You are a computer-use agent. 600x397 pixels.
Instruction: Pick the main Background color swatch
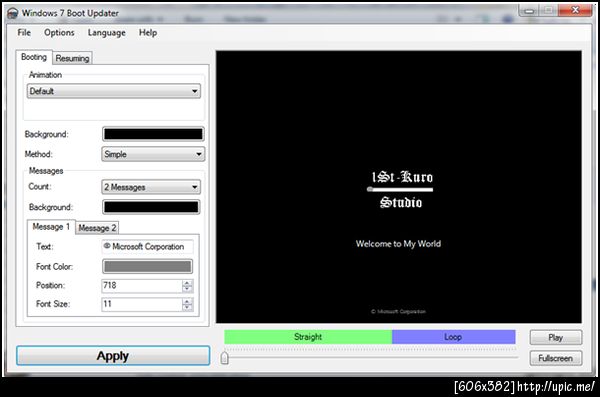click(x=153, y=134)
